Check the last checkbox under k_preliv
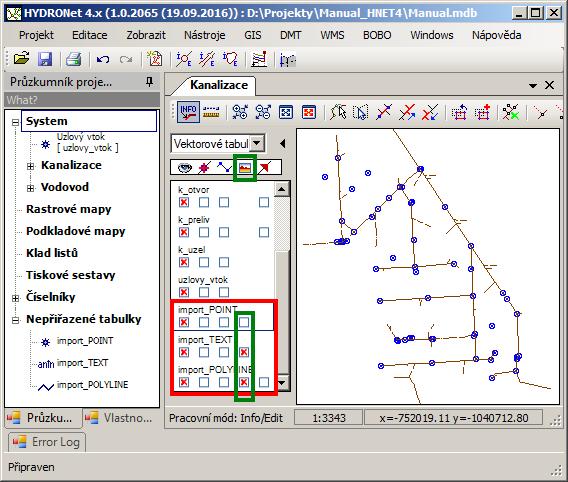 (x=264, y=232)
